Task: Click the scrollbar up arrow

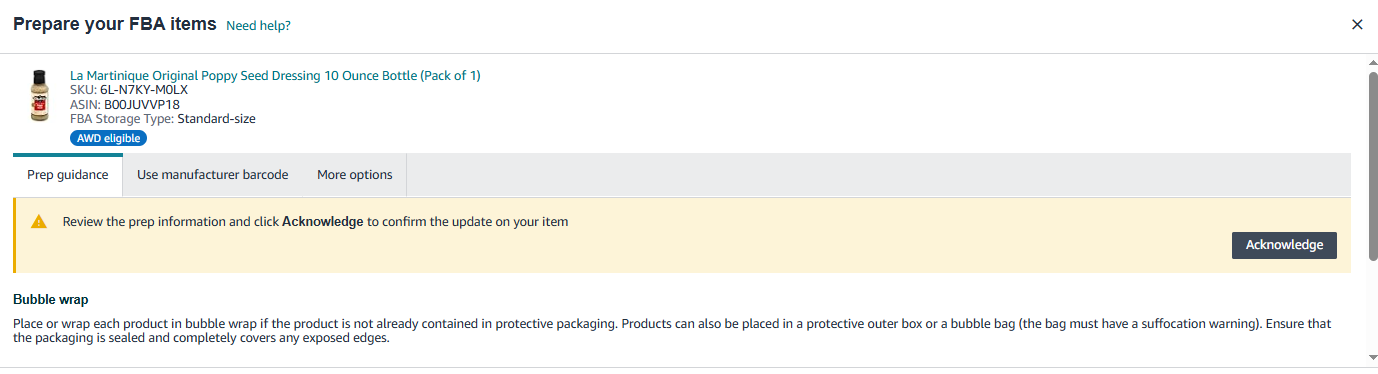Action: 1372,63
